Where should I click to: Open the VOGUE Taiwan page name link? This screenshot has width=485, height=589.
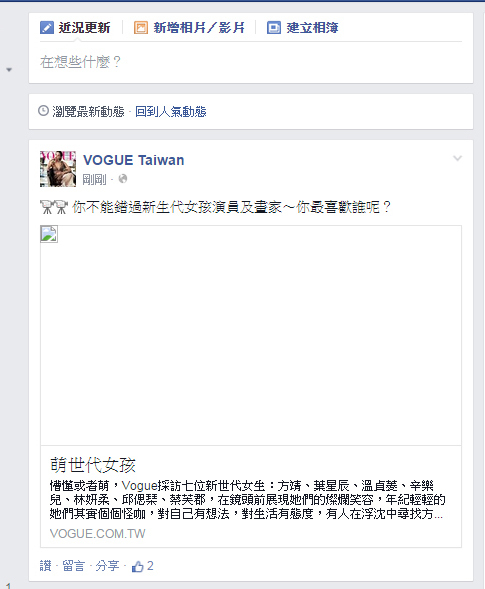[134, 160]
